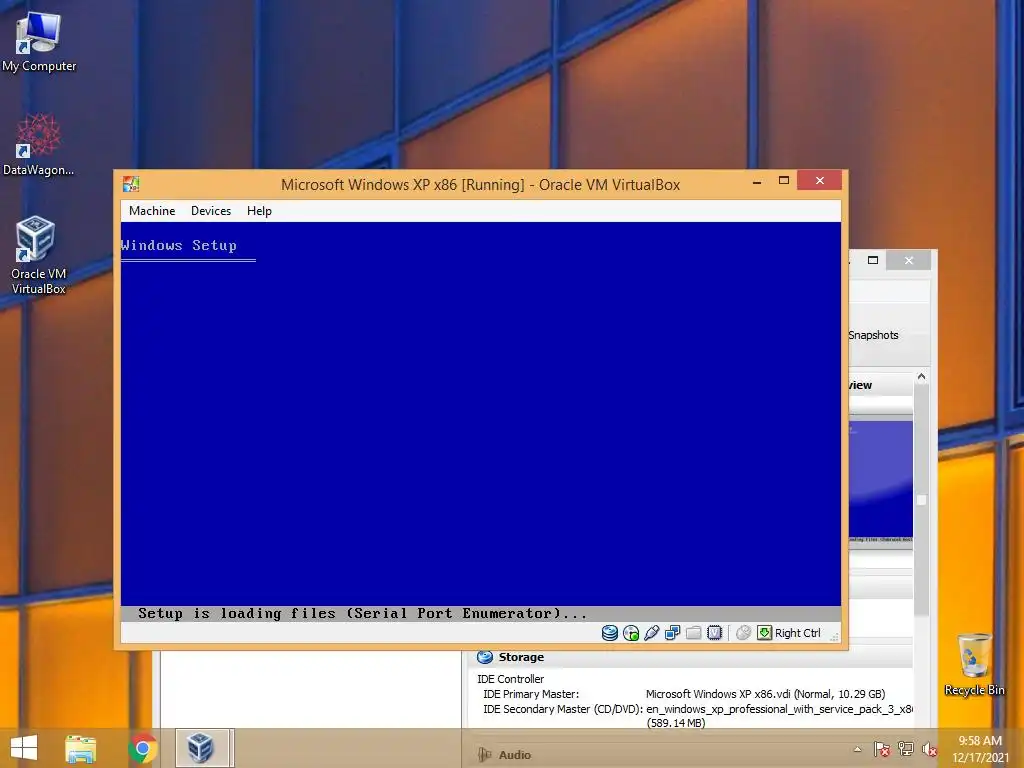Open the Oracle VM VirtualBox desktop shortcut
The width and height of the screenshot is (1024, 768).
(x=39, y=255)
